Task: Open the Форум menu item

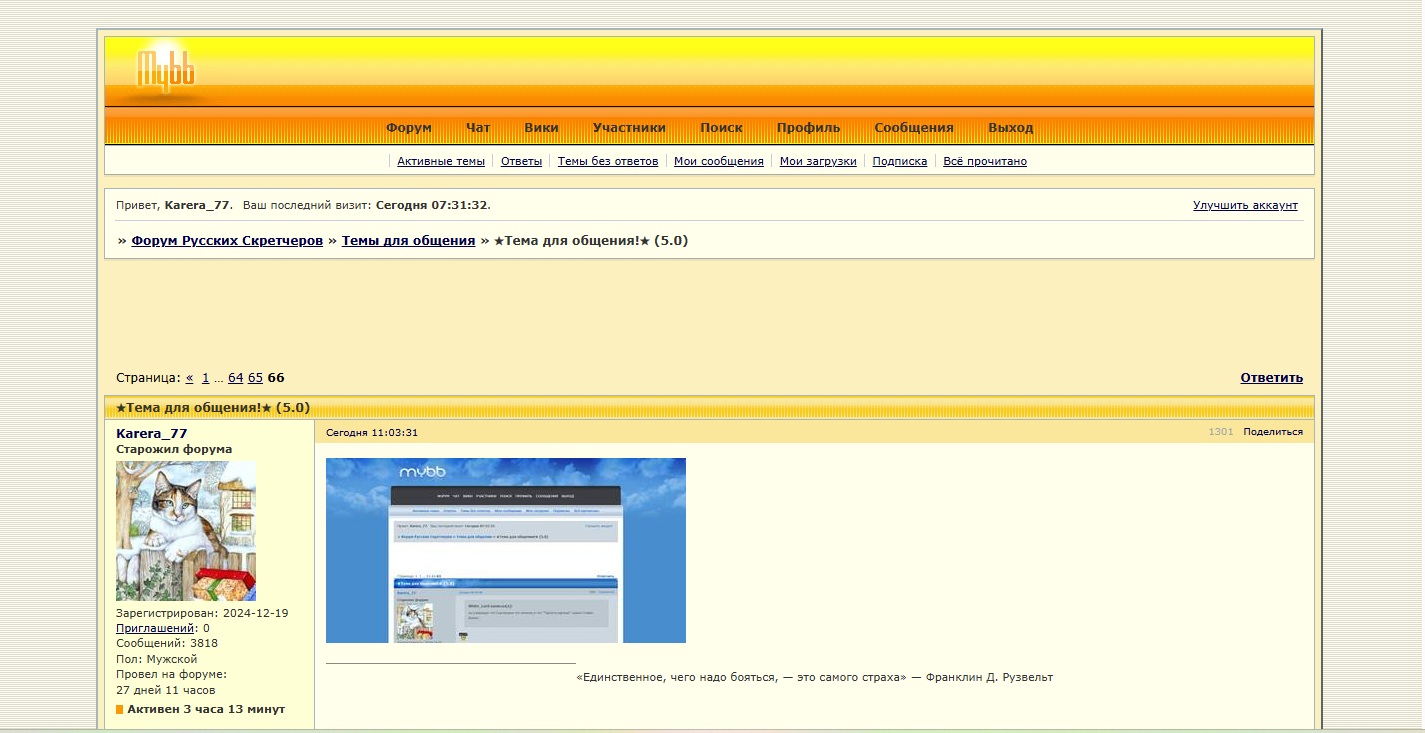Action: coord(408,128)
